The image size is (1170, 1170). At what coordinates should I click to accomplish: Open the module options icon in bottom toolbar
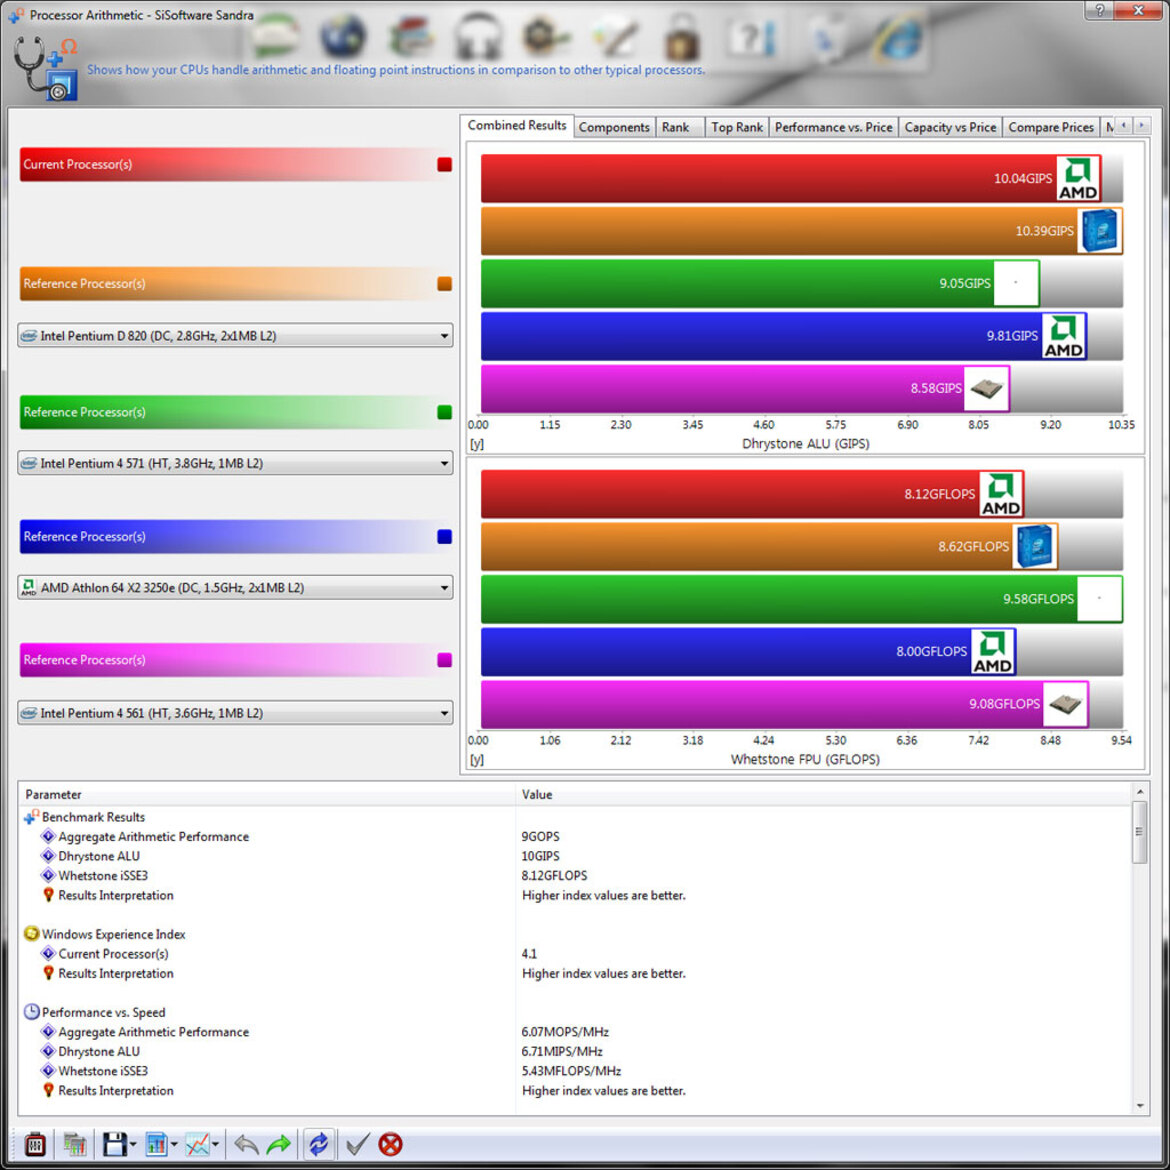tap(35, 1144)
